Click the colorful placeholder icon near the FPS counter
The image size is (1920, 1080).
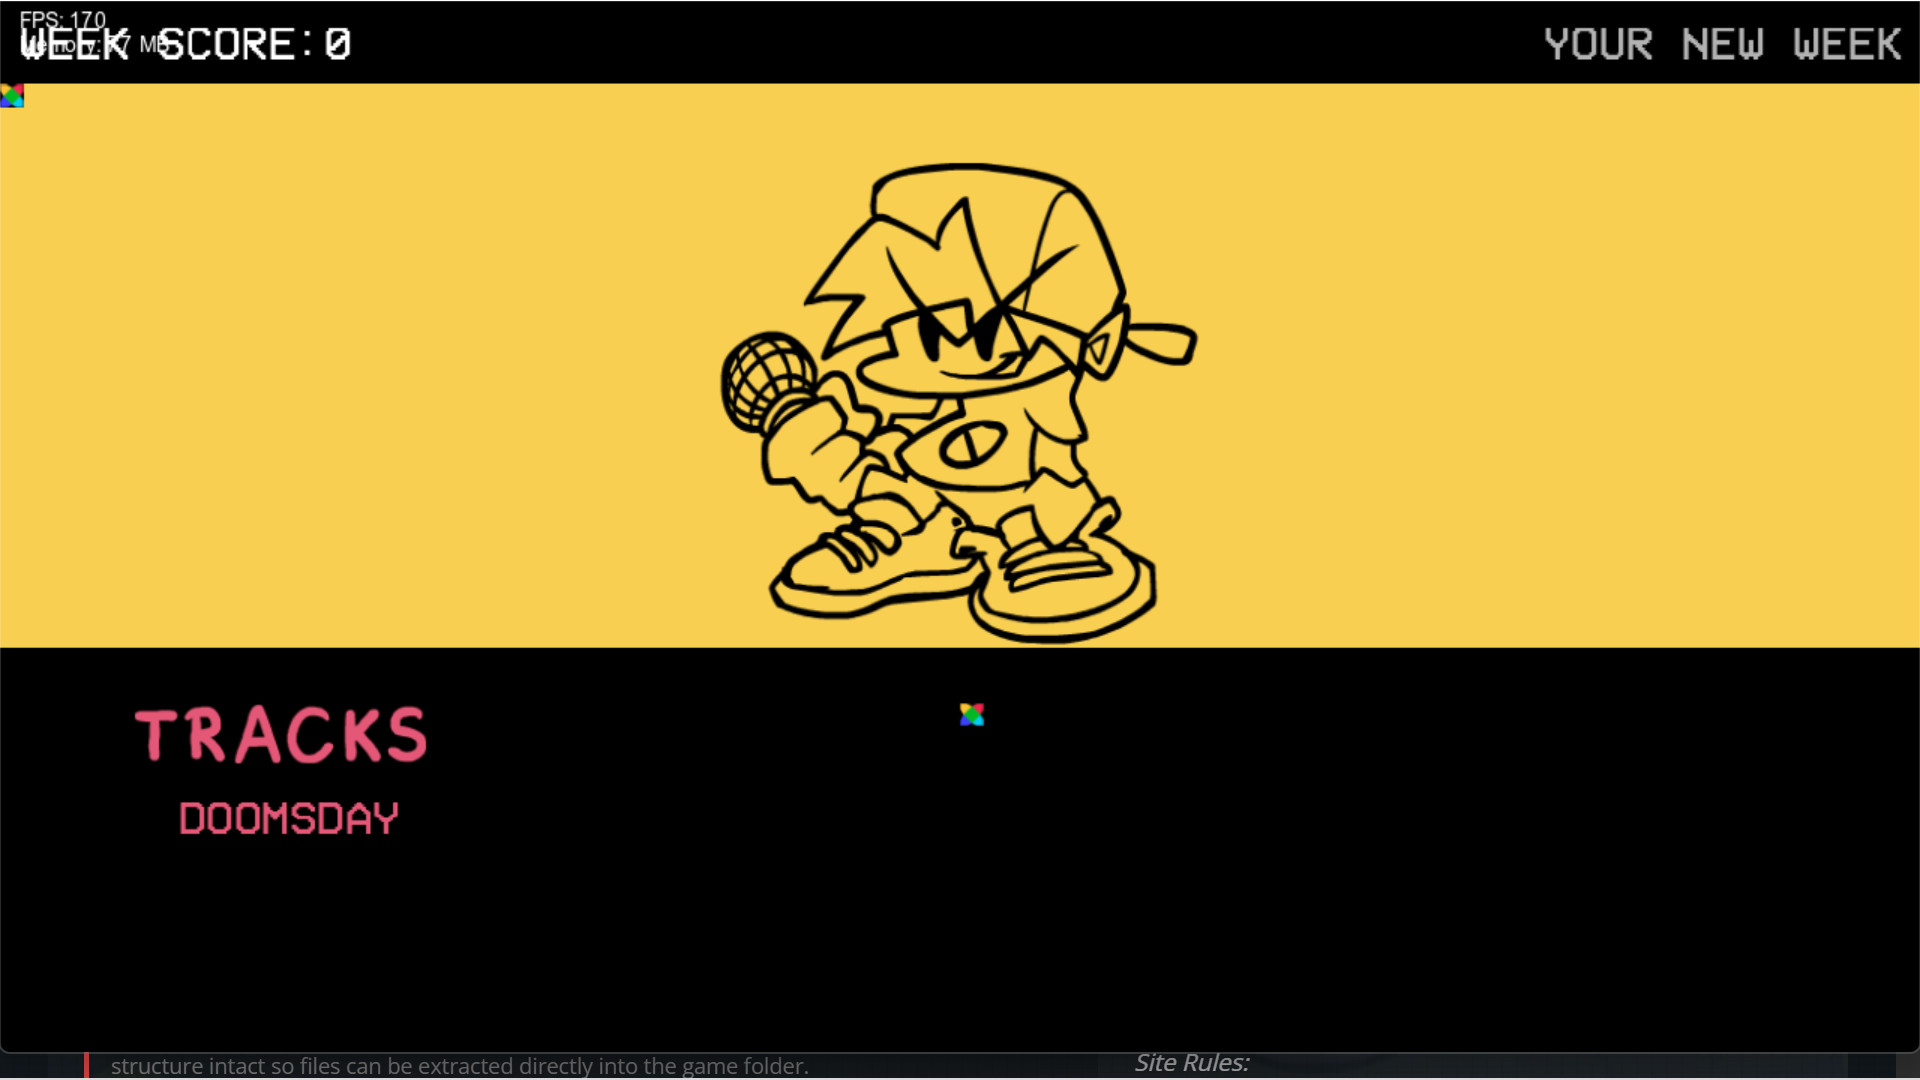coord(12,95)
